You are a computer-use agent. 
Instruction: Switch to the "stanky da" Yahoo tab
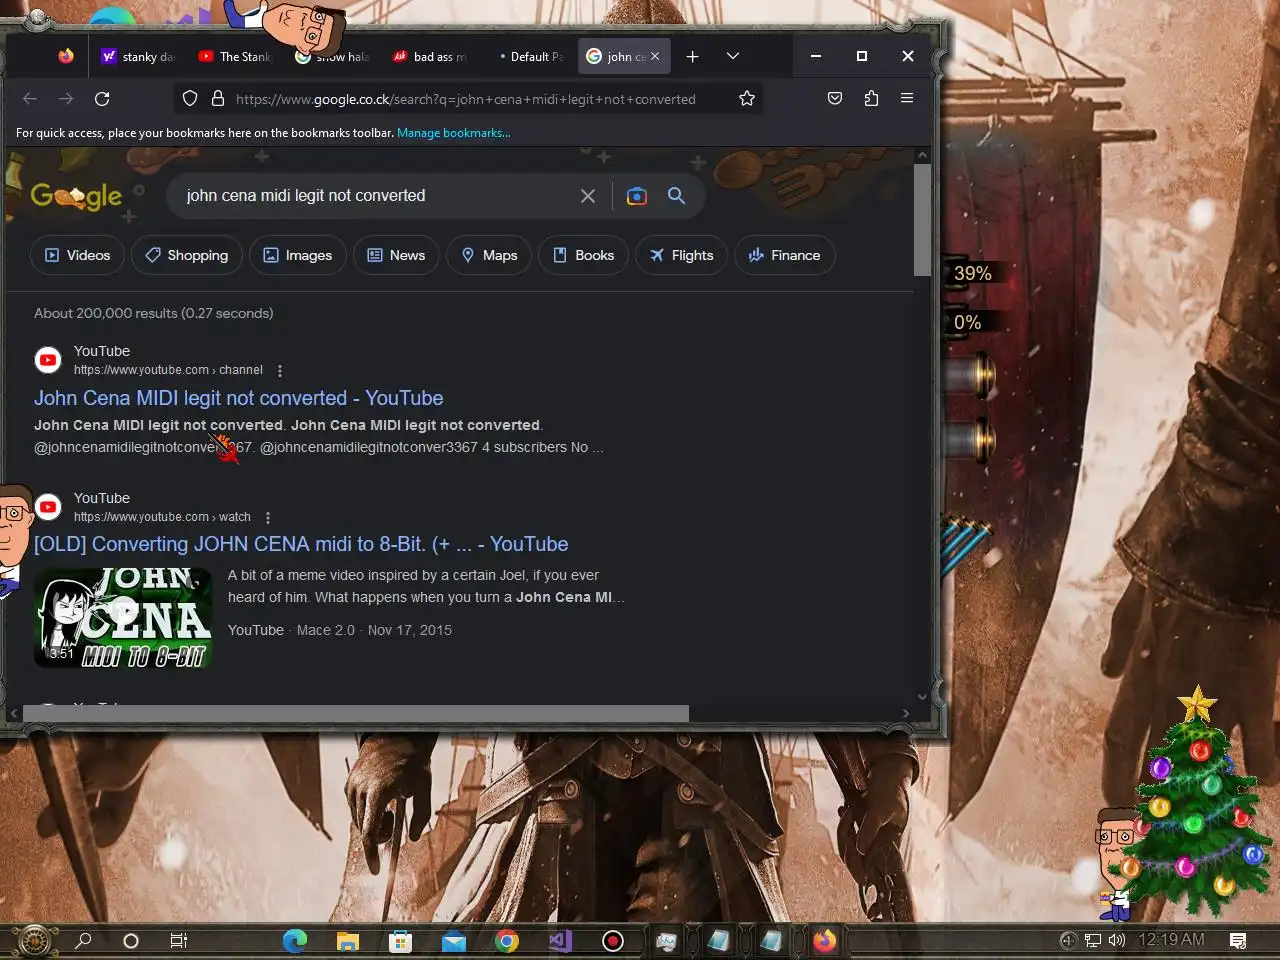point(138,57)
